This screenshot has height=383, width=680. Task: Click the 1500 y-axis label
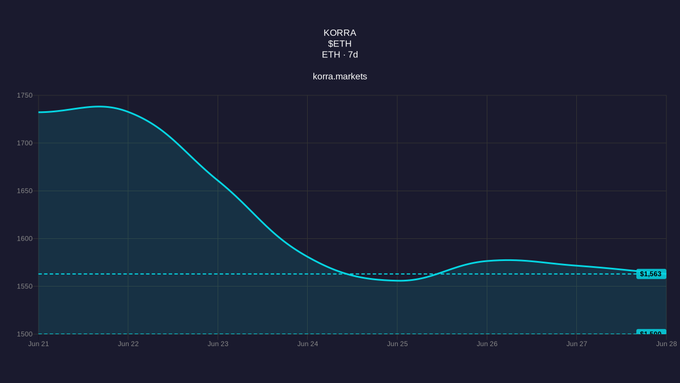pyautogui.click(x=25, y=334)
